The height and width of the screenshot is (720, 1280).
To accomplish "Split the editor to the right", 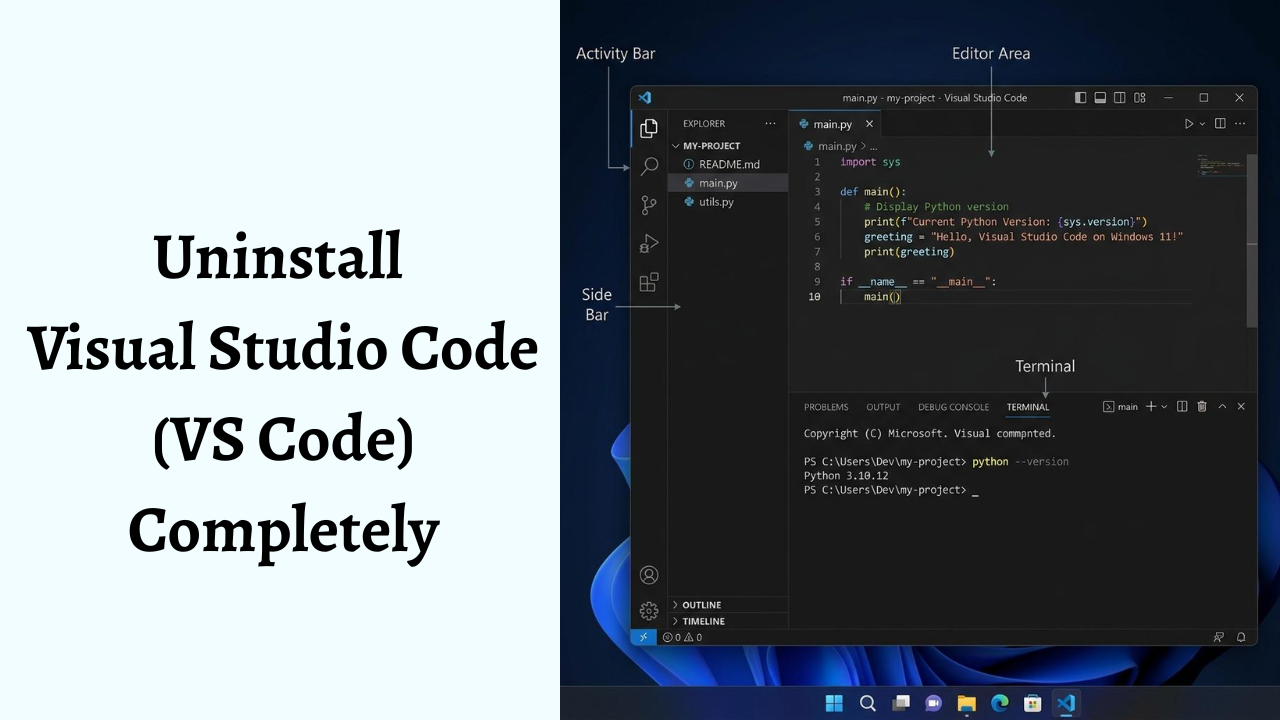I will coord(1220,124).
